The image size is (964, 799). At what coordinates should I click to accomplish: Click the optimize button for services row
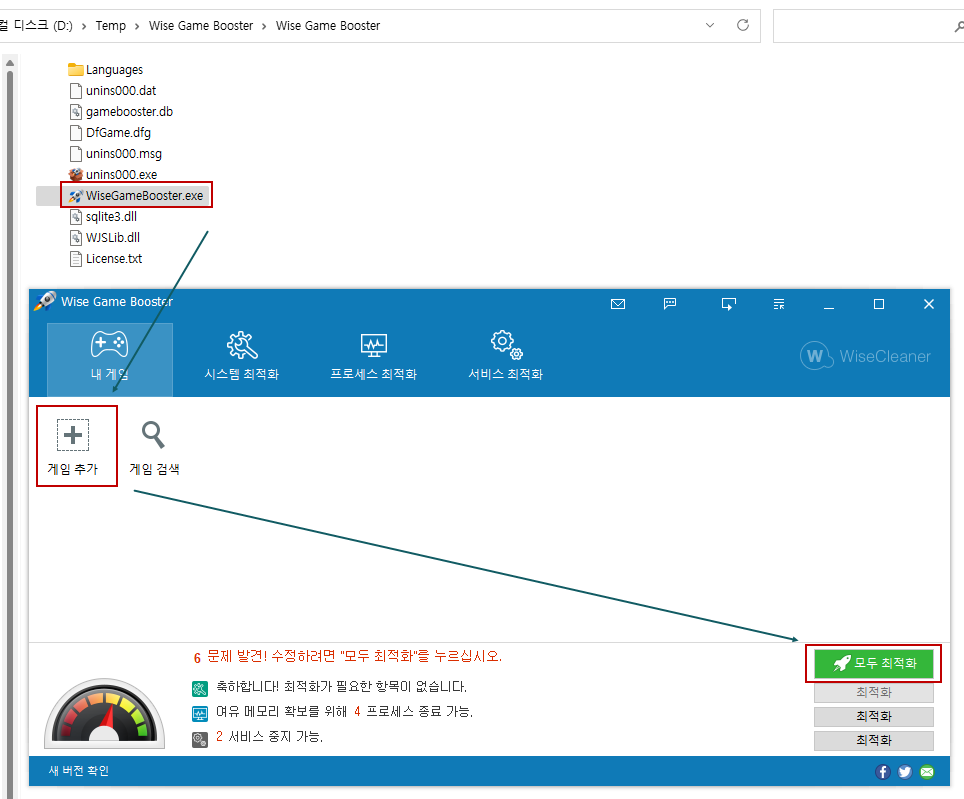[874, 740]
